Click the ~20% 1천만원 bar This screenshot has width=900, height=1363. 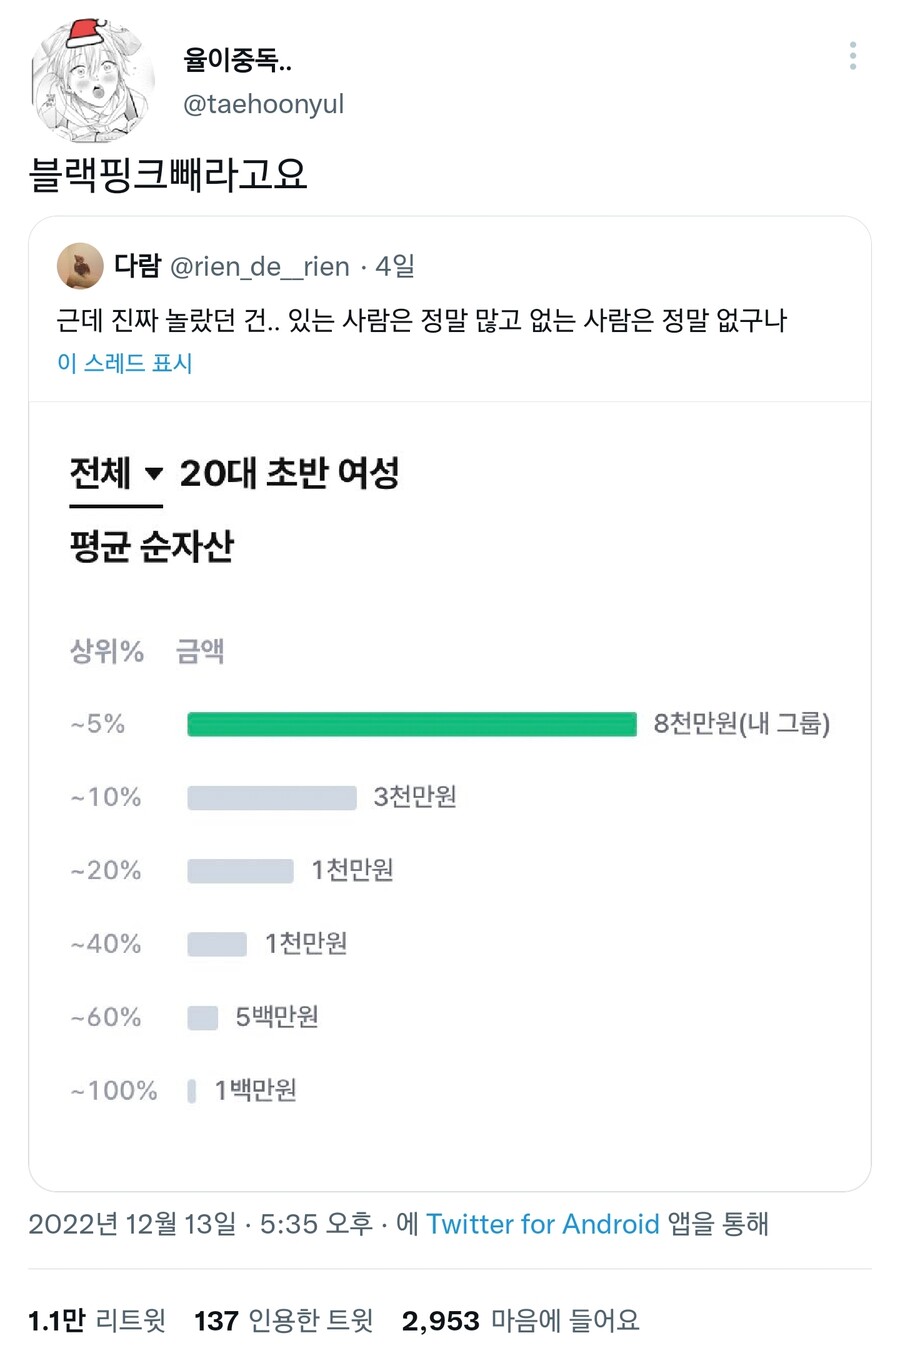(x=240, y=871)
